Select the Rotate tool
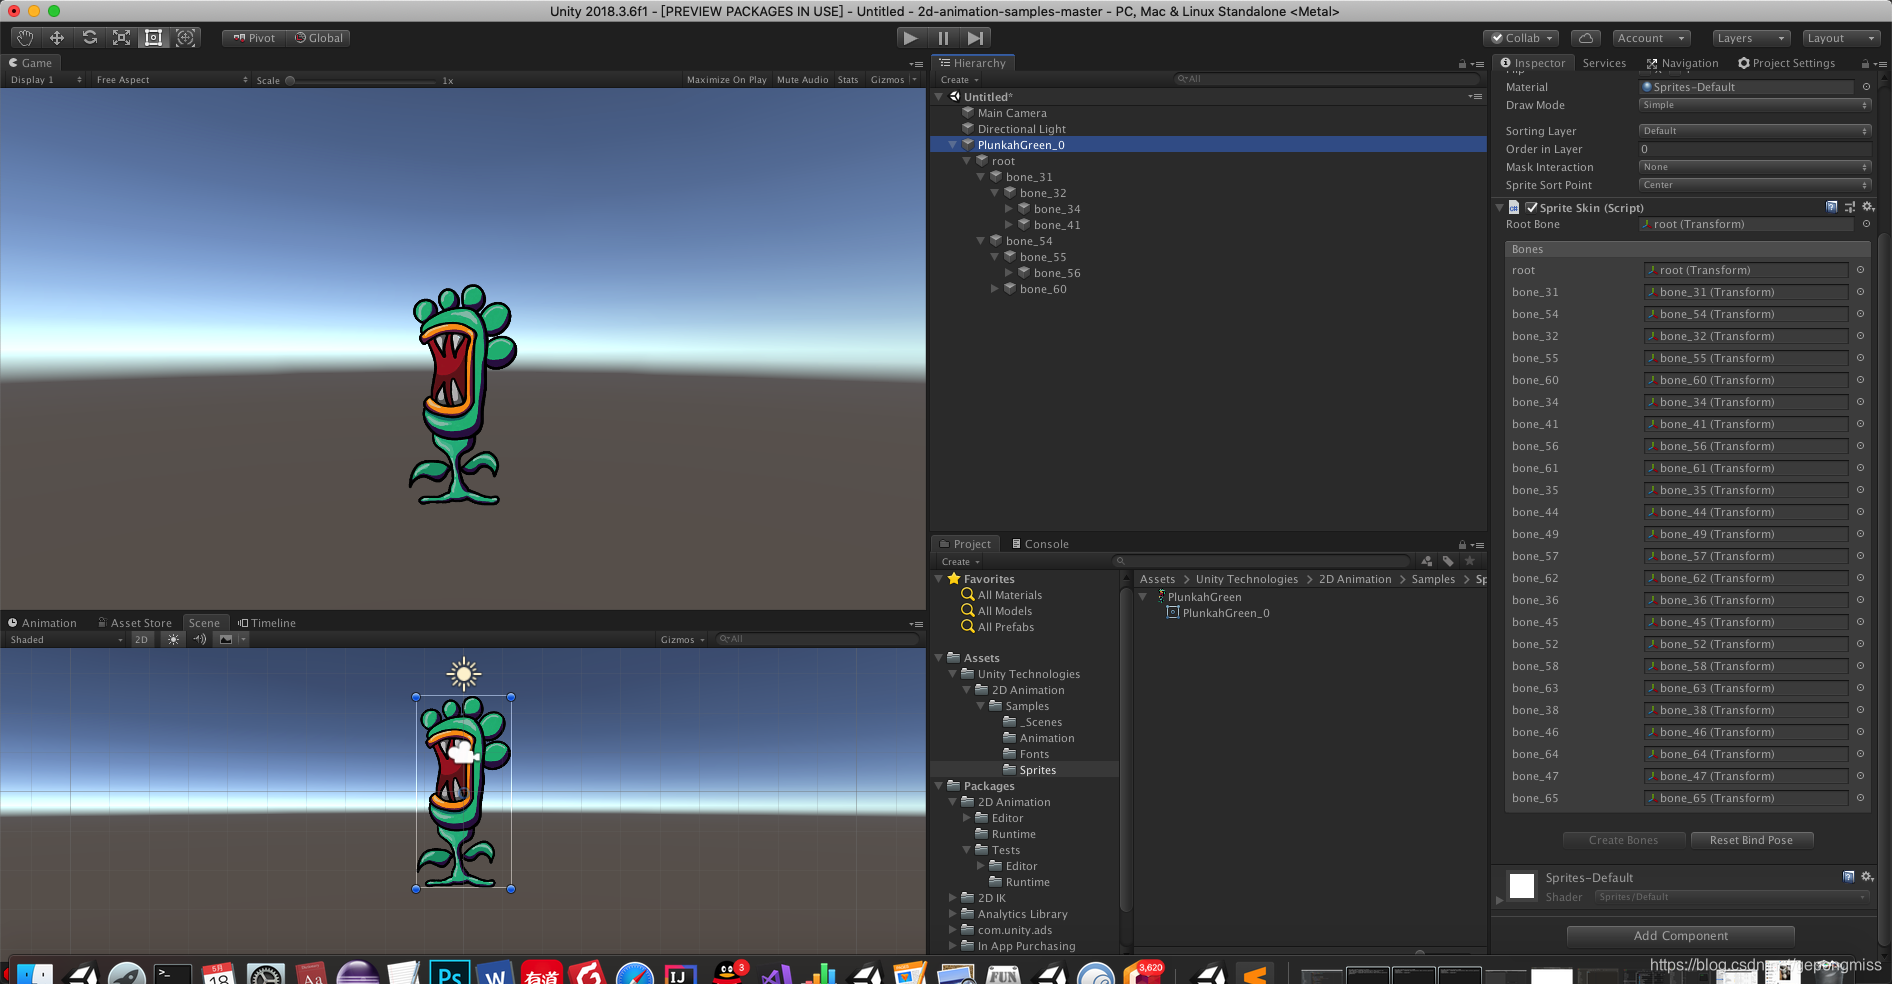1892x984 pixels. click(89, 38)
